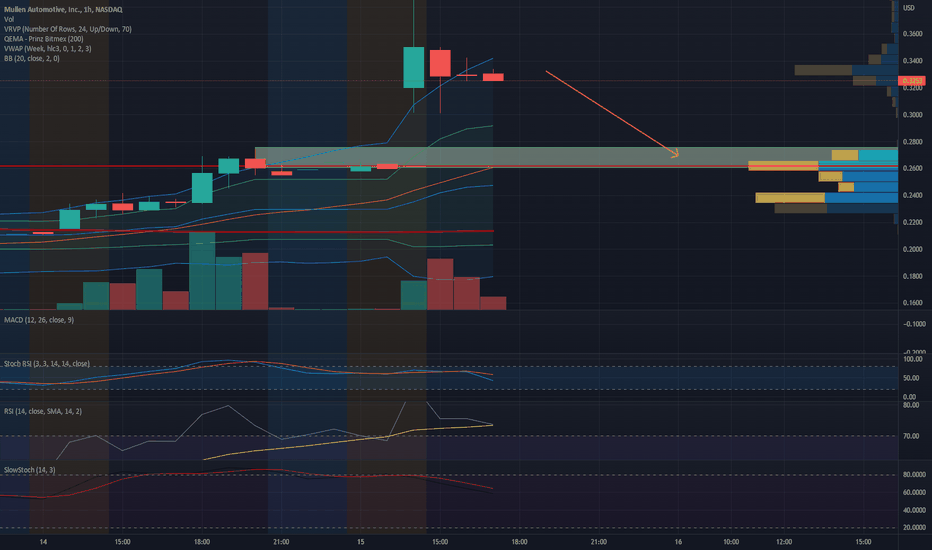Viewport: 932px width, 550px height.
Task: Select the Vol indicator label
Action: point(9,20)
